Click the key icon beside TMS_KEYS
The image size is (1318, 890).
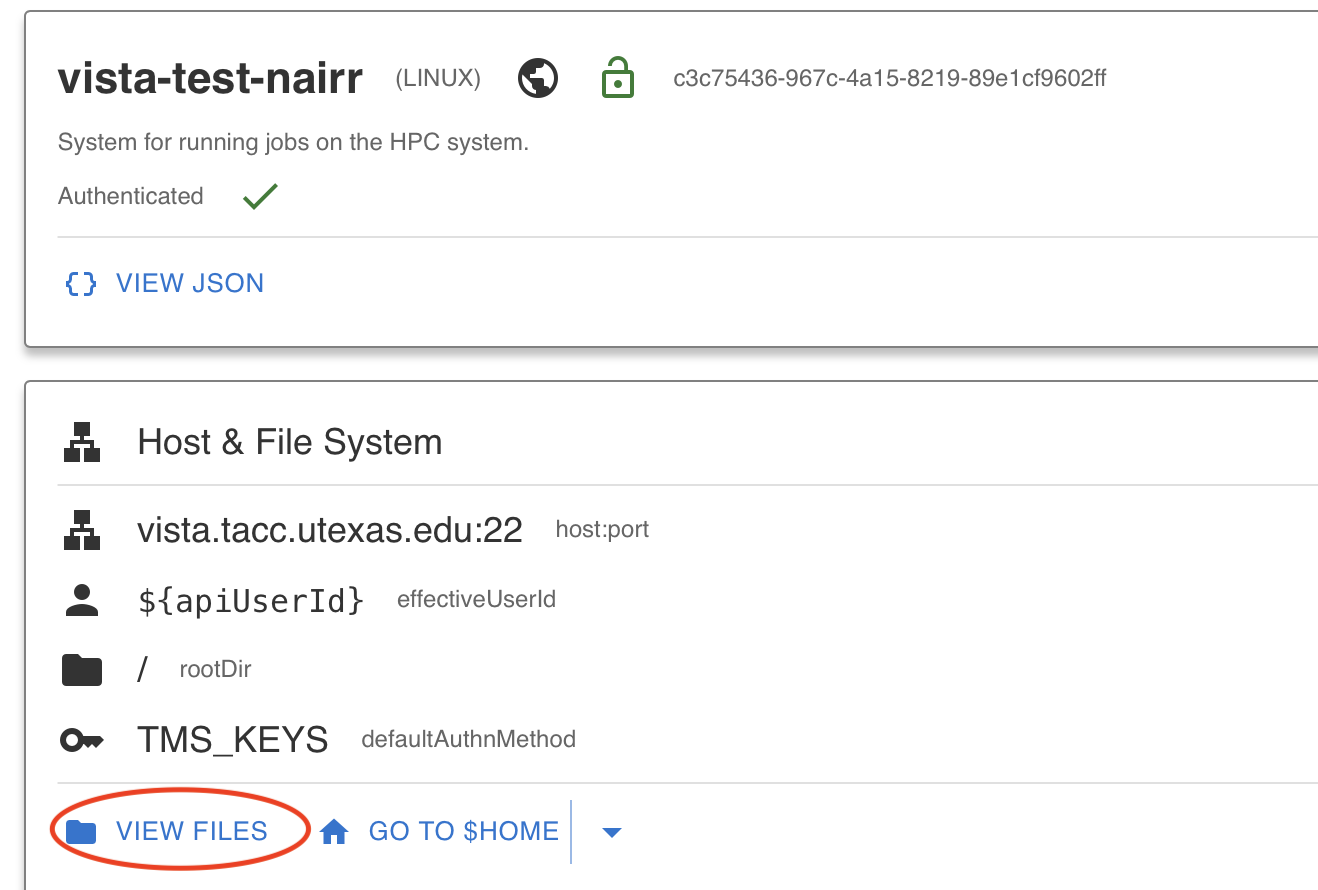(82, 740)
